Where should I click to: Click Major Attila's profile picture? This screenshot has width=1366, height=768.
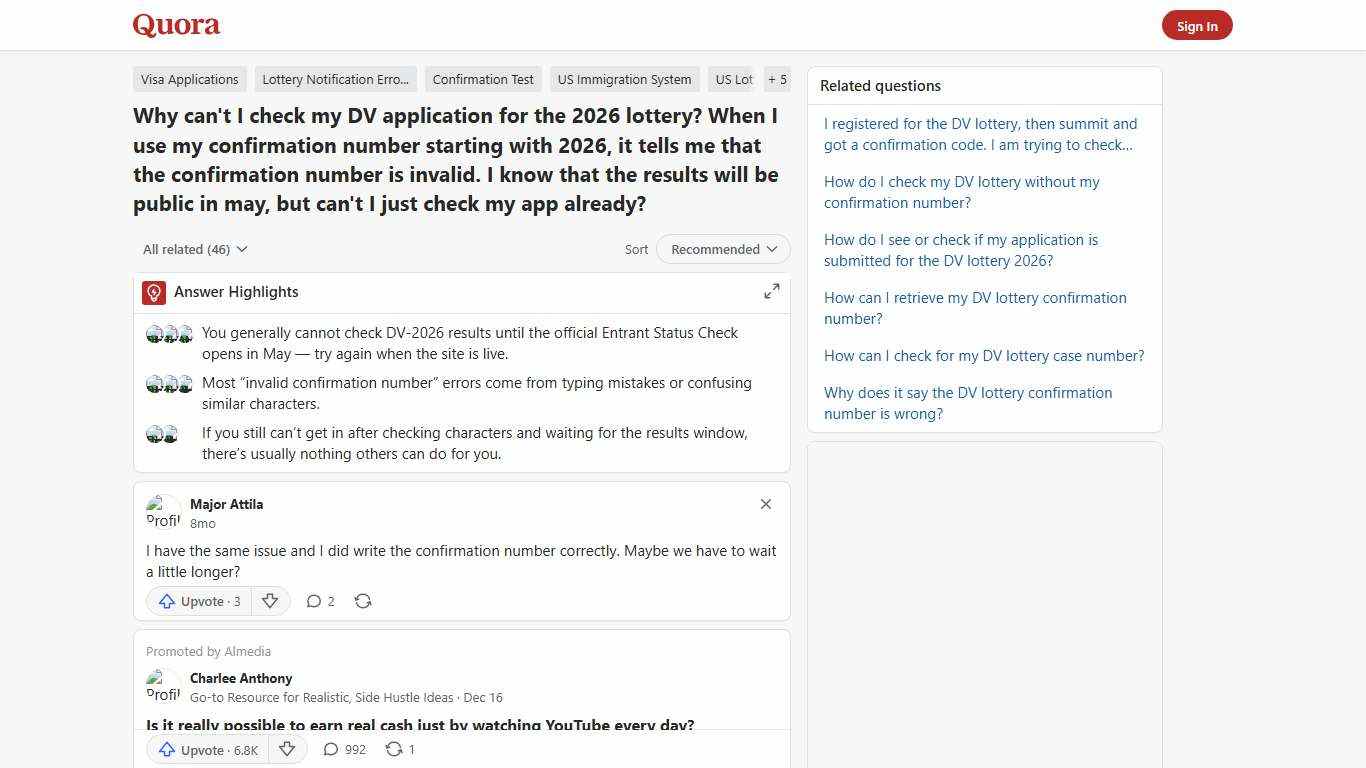(x=163, y=512)
